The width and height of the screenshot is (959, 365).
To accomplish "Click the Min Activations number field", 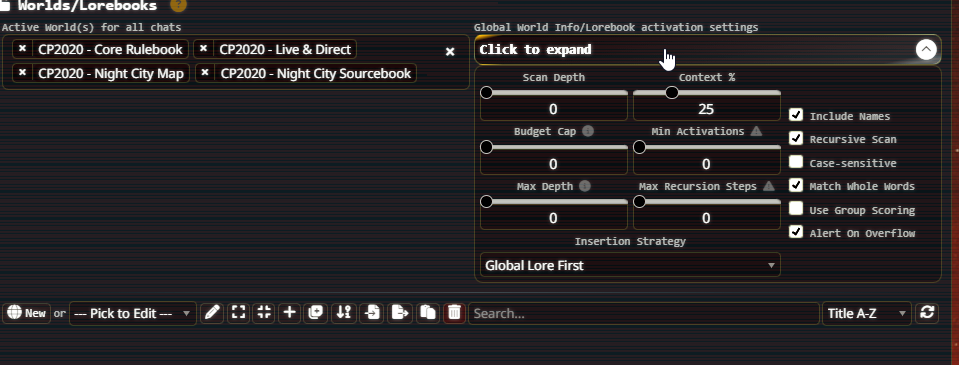I will [706, 164].
